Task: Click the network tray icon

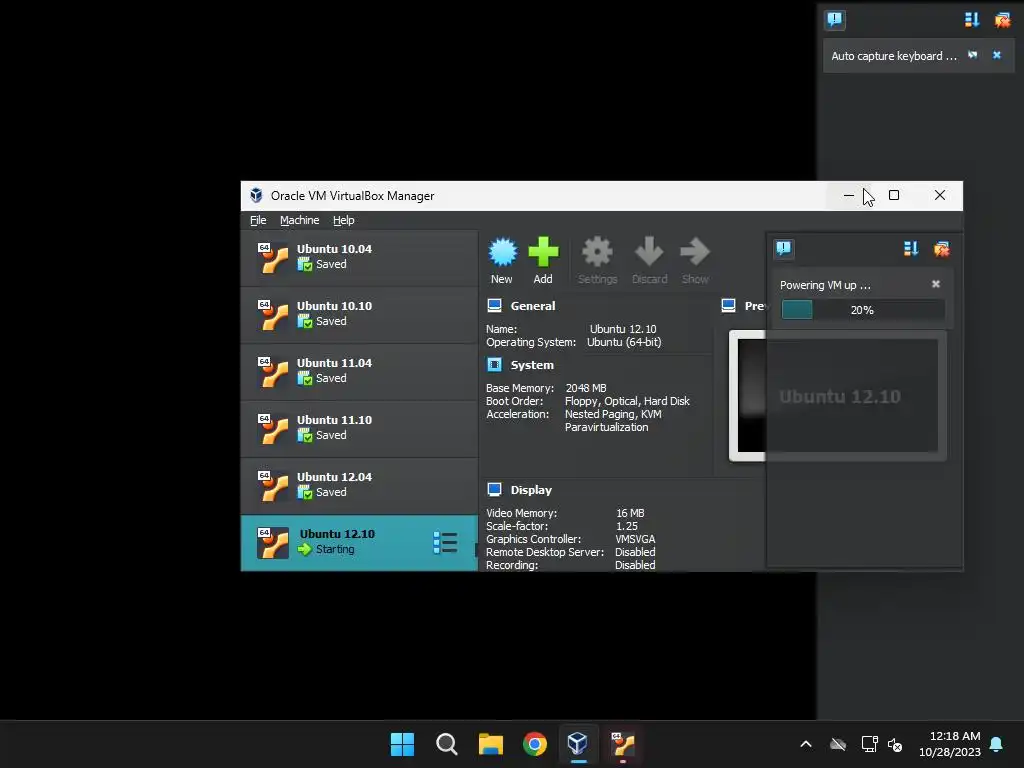Action: point(869,744)
